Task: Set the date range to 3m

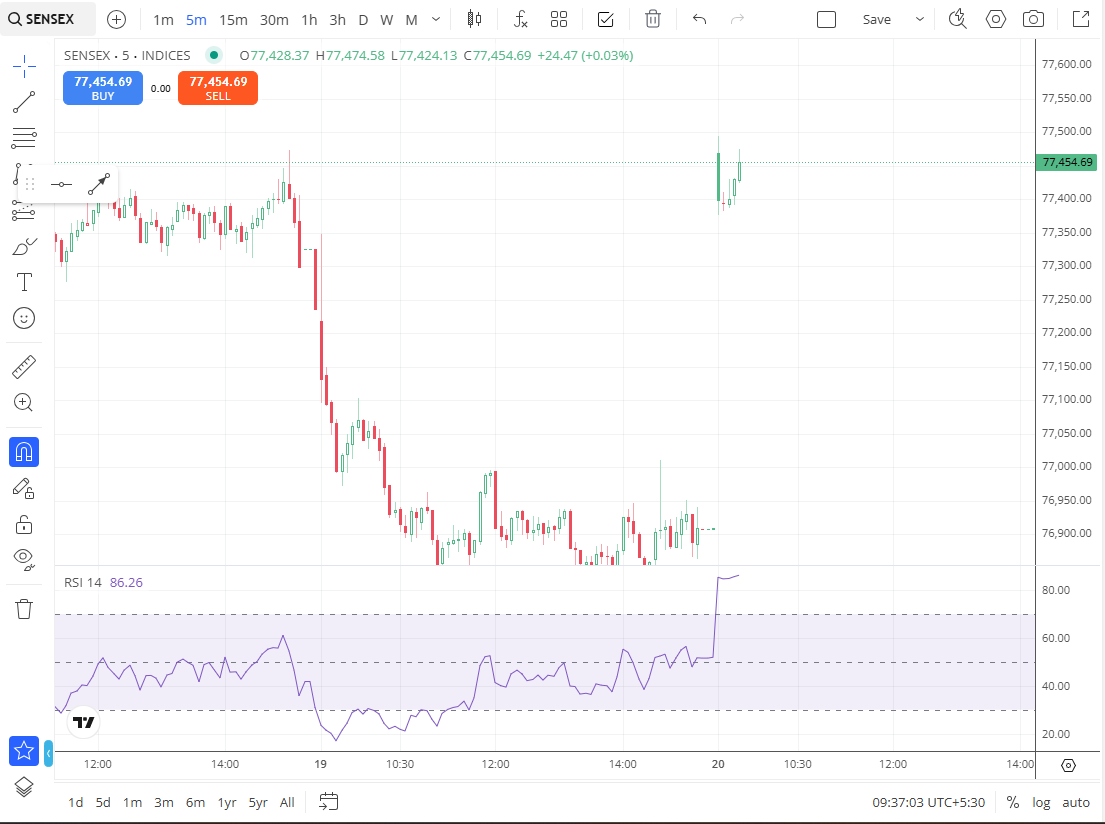Action: click(x=163, y=802)
